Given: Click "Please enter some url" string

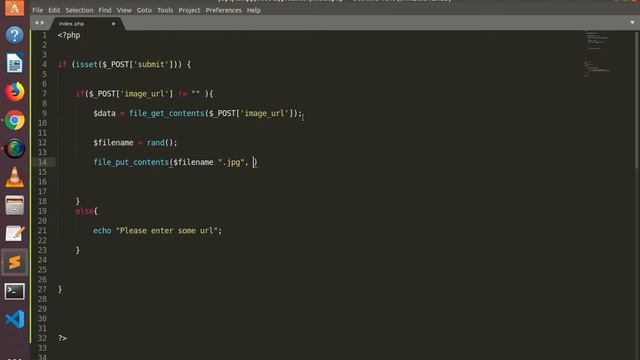Looking at the screenshot, I should coord(167,231).
